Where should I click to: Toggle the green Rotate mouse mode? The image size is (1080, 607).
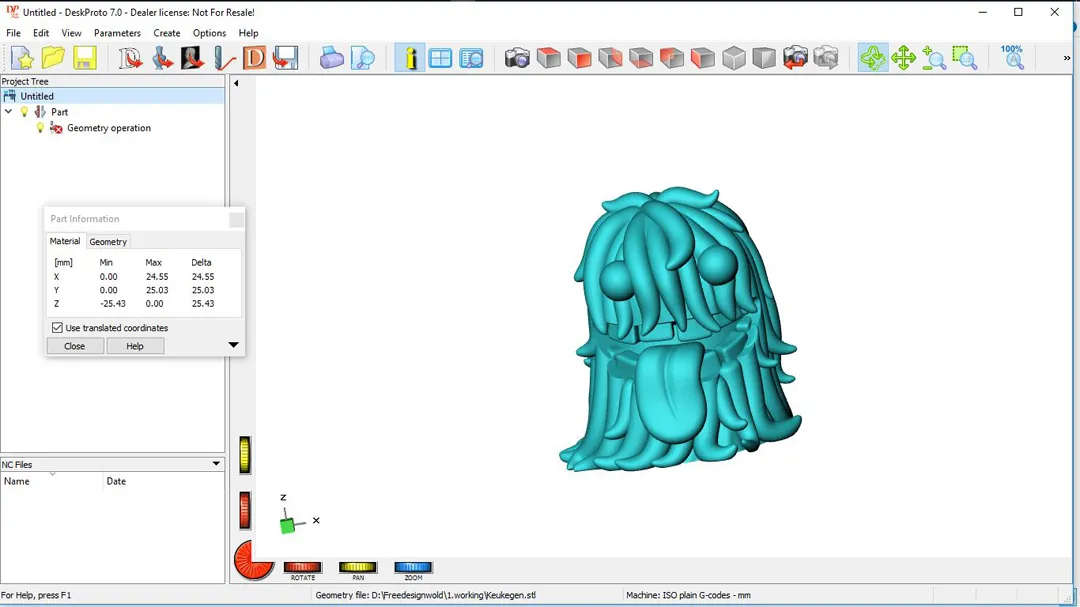click(x=873, y=58)
